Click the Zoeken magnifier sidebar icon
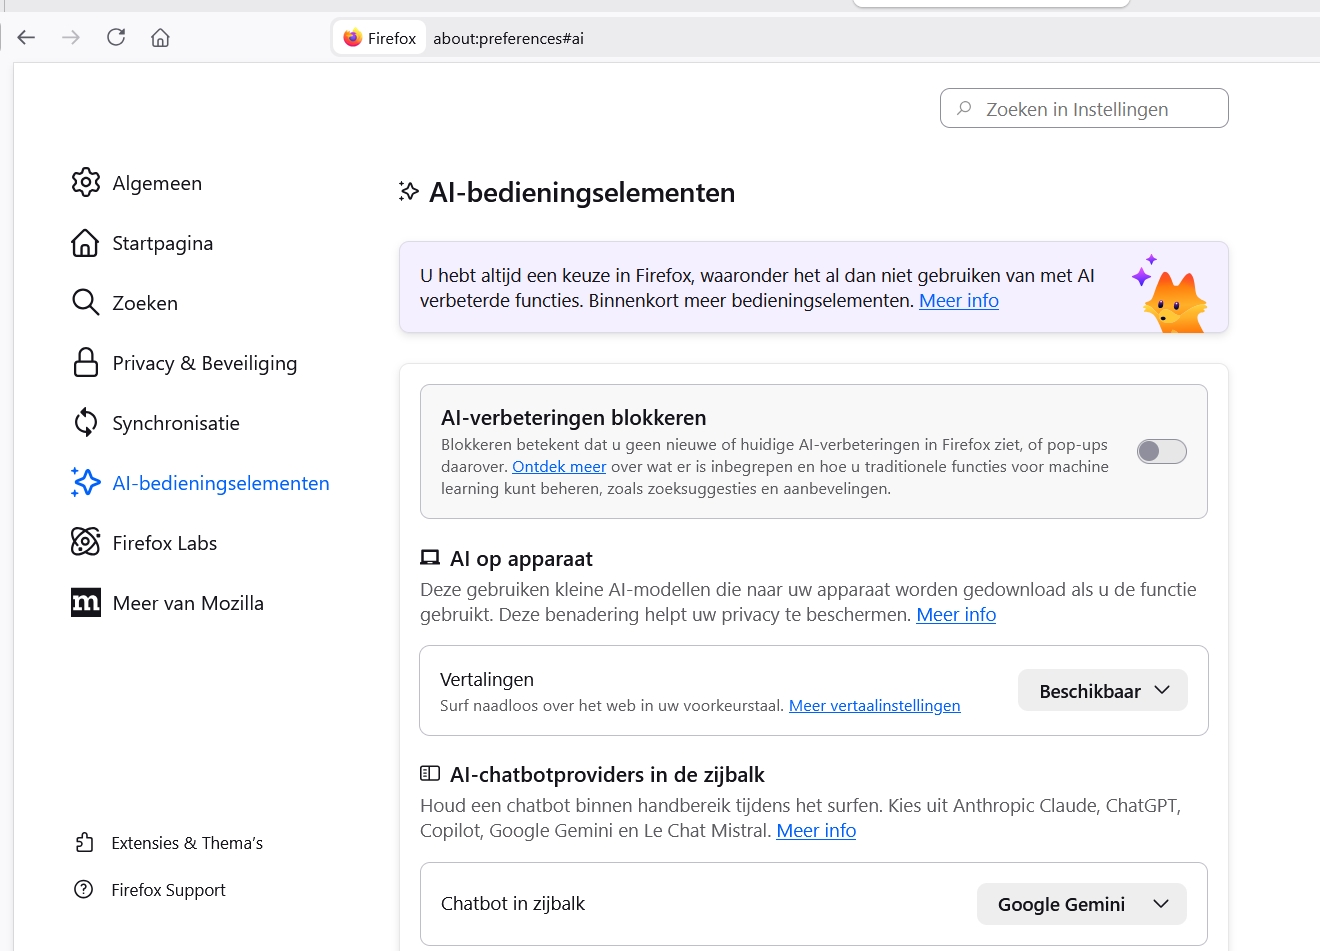 [86, 302]
